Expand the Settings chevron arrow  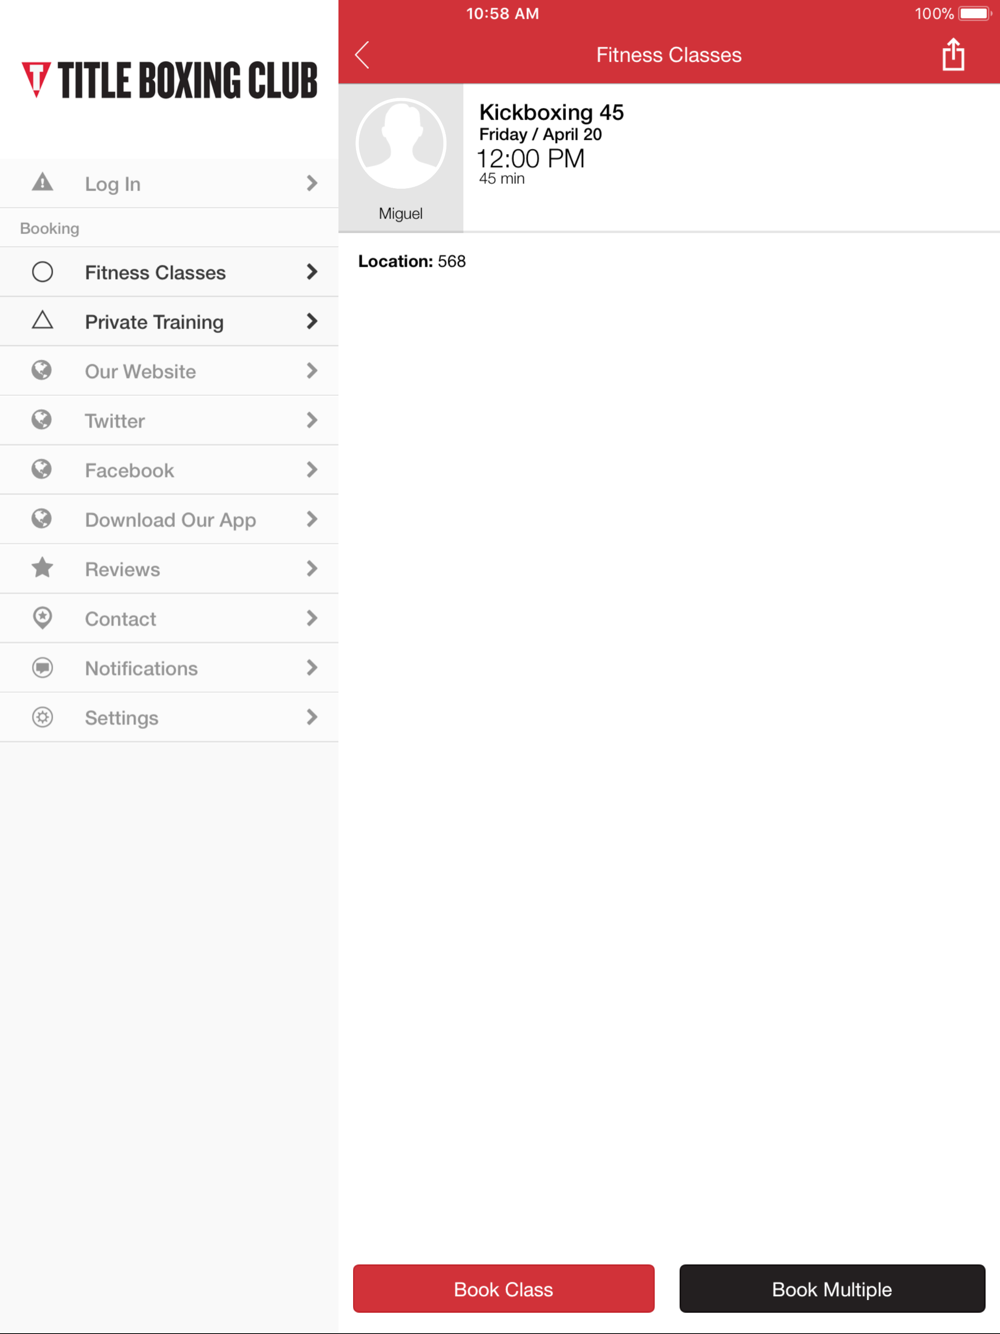point(312,717)
